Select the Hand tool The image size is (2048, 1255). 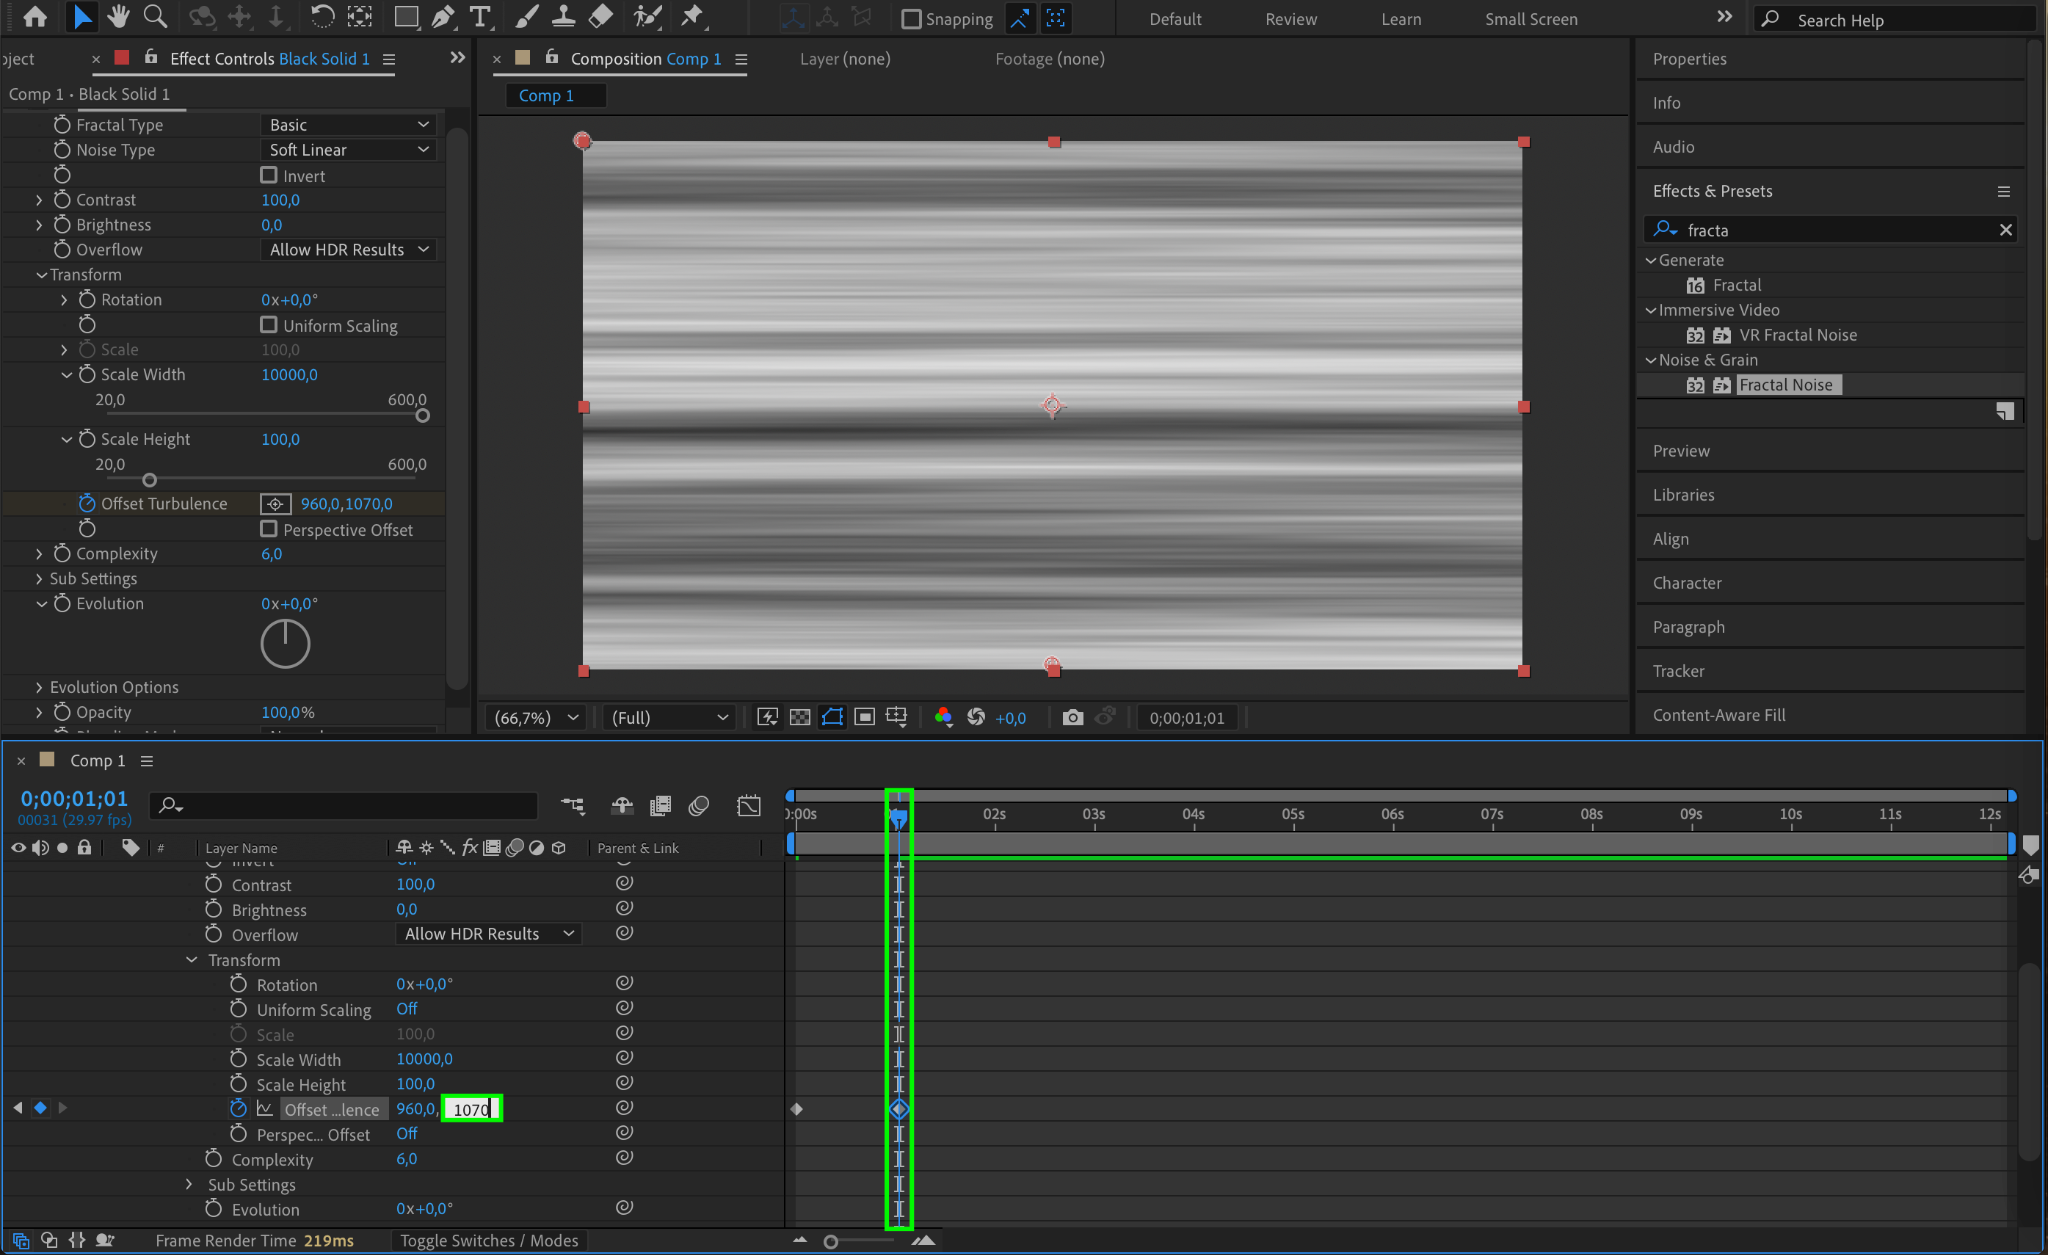(x=119, y=17)
